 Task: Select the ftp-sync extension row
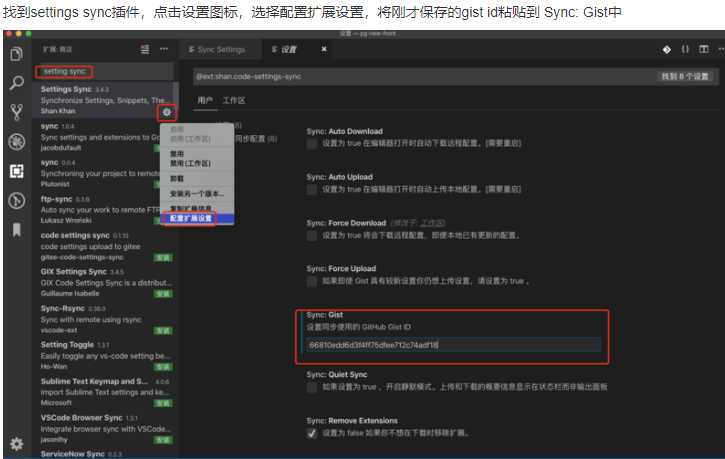tap(104, 209)
